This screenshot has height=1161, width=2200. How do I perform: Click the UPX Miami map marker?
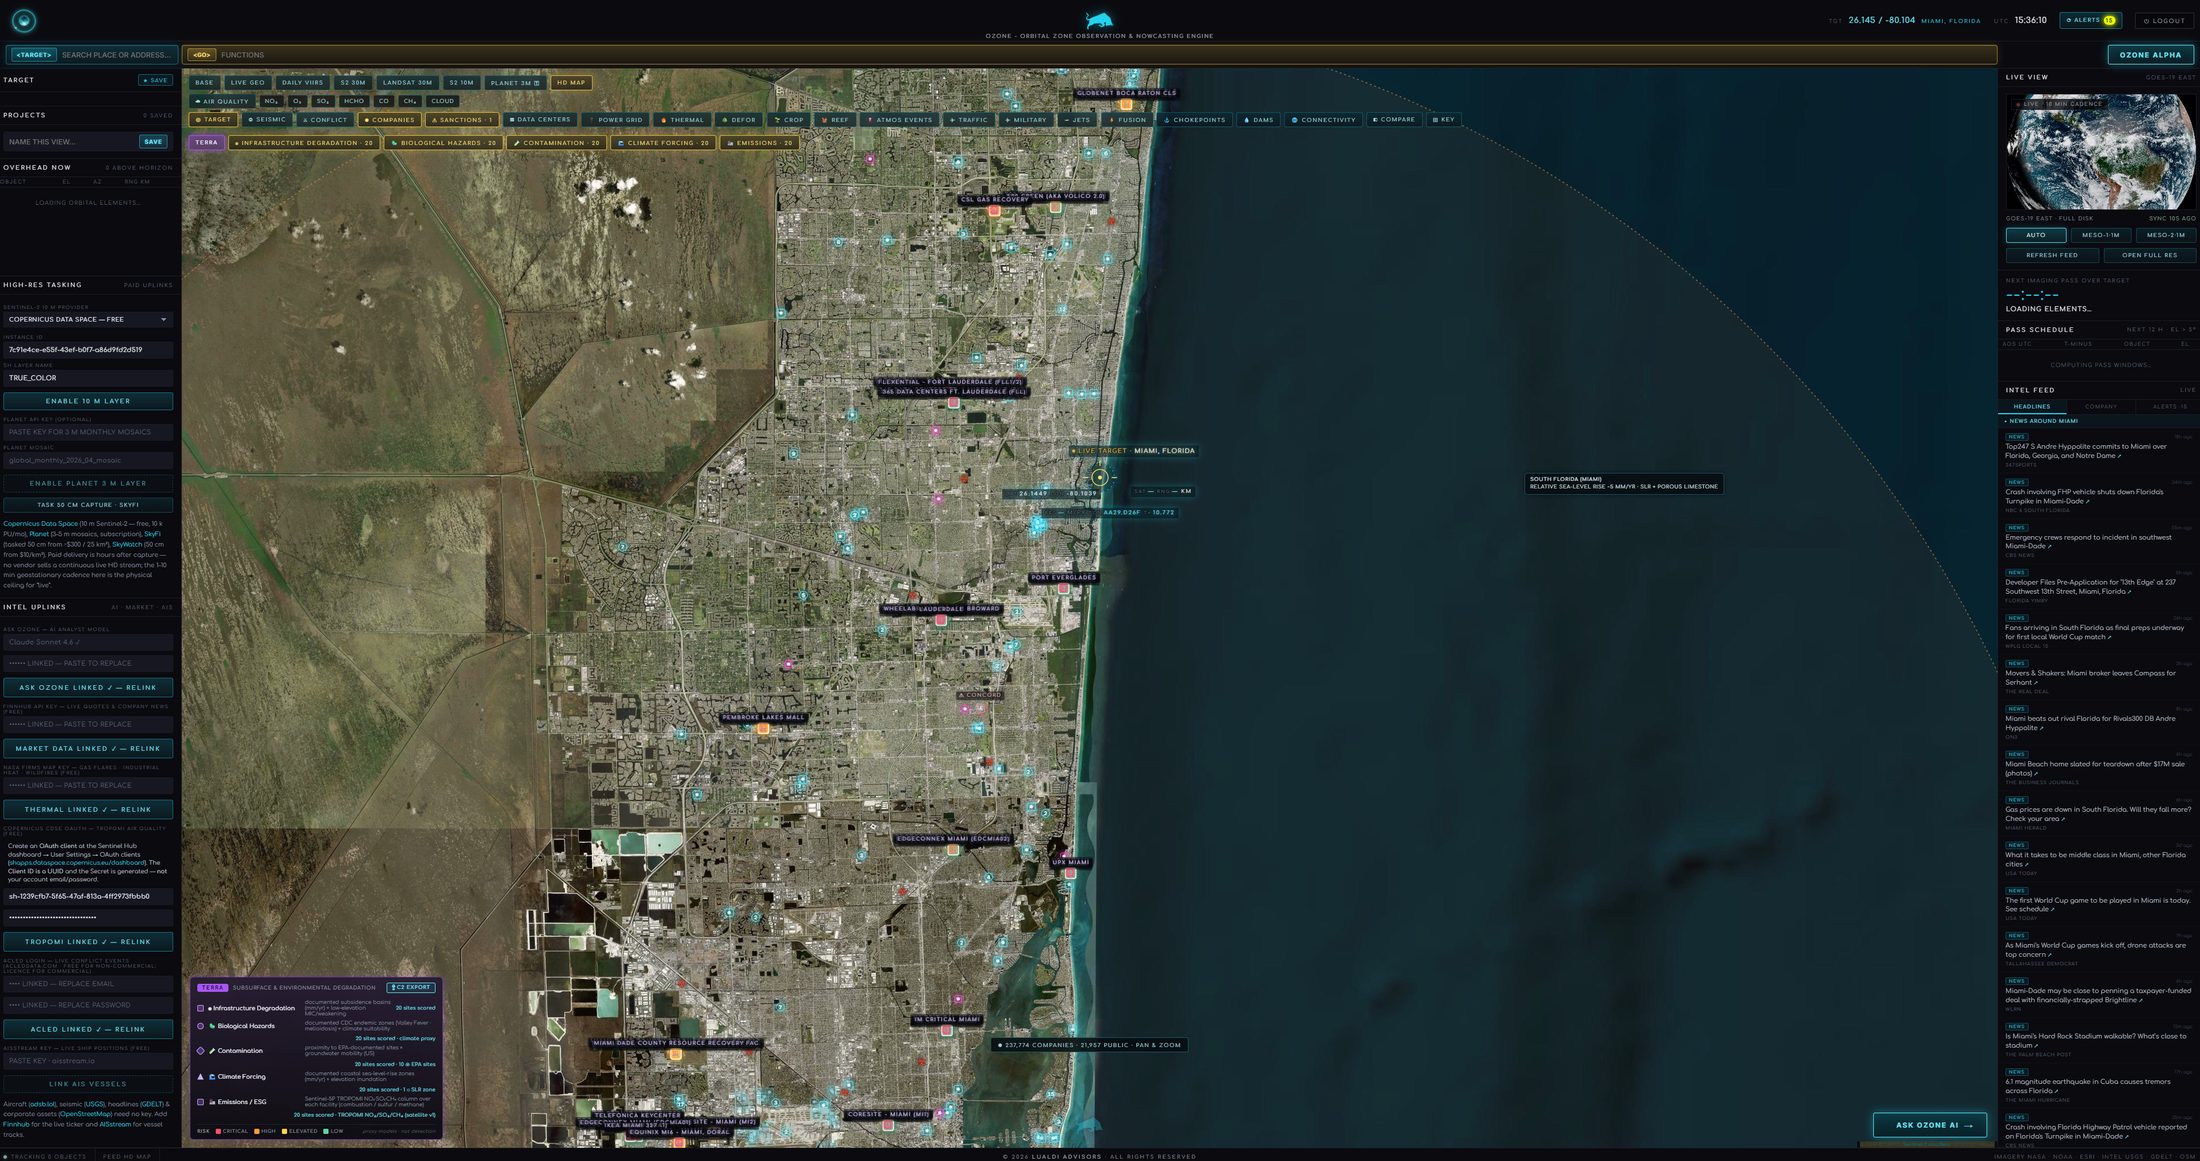click(1070, 873)
